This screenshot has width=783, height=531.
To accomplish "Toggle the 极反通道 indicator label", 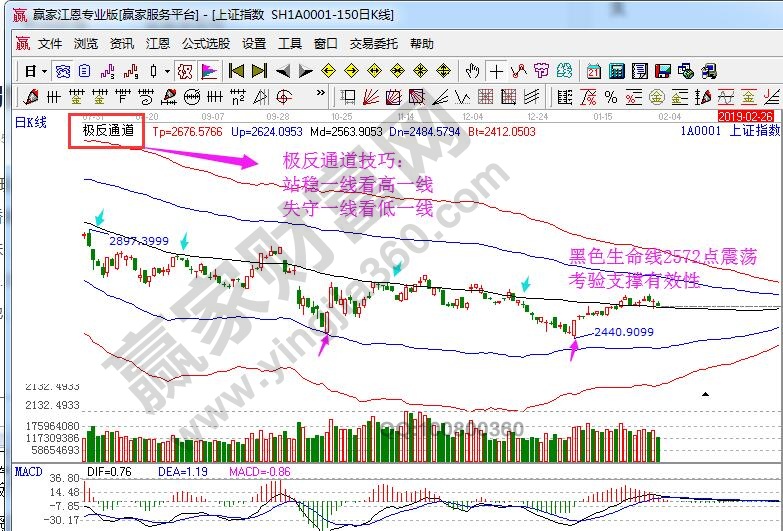I will (x=107, y=131).
